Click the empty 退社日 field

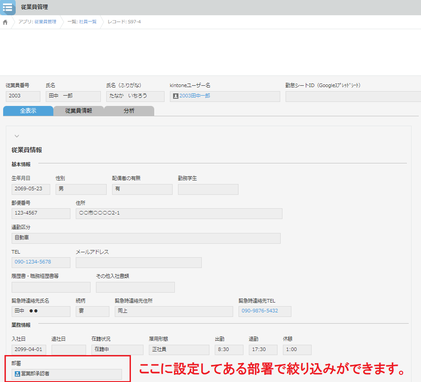(x=68, y=349)
